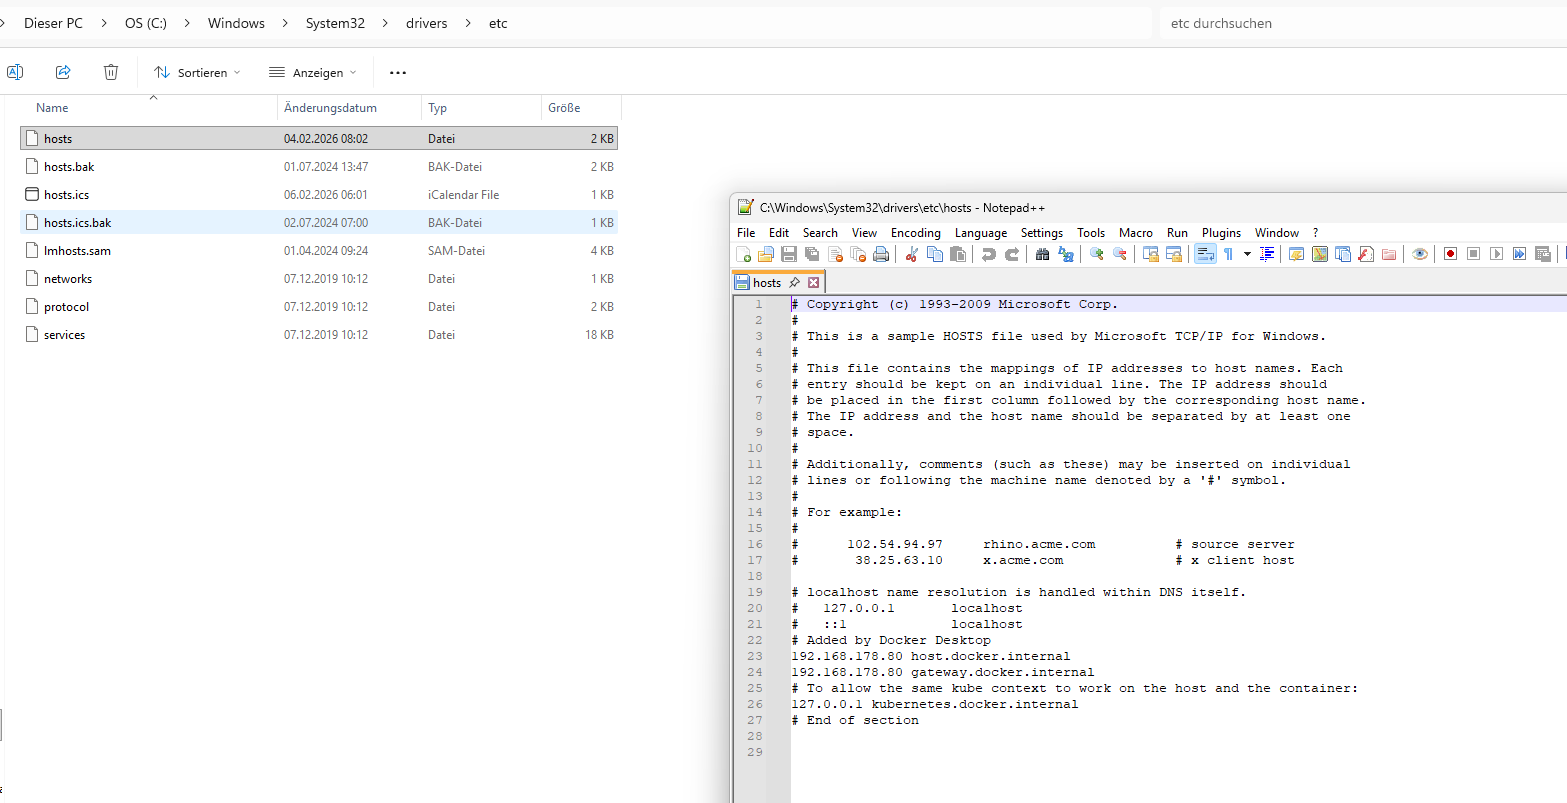The width and height of the screenshot is (1567, 803).
Task: Toggle Word wrap in Notepad++ toolbar
Action: [x=1205, y=254]
